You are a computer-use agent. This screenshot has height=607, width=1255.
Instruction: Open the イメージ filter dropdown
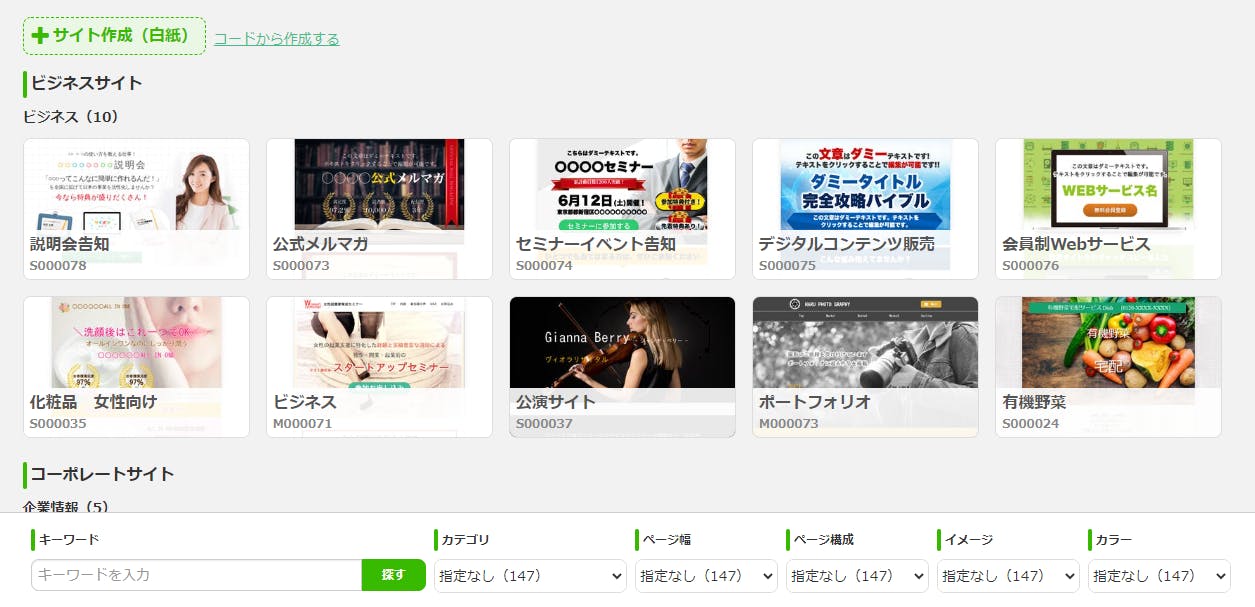pyautogui.click(x=1008, y=576)
